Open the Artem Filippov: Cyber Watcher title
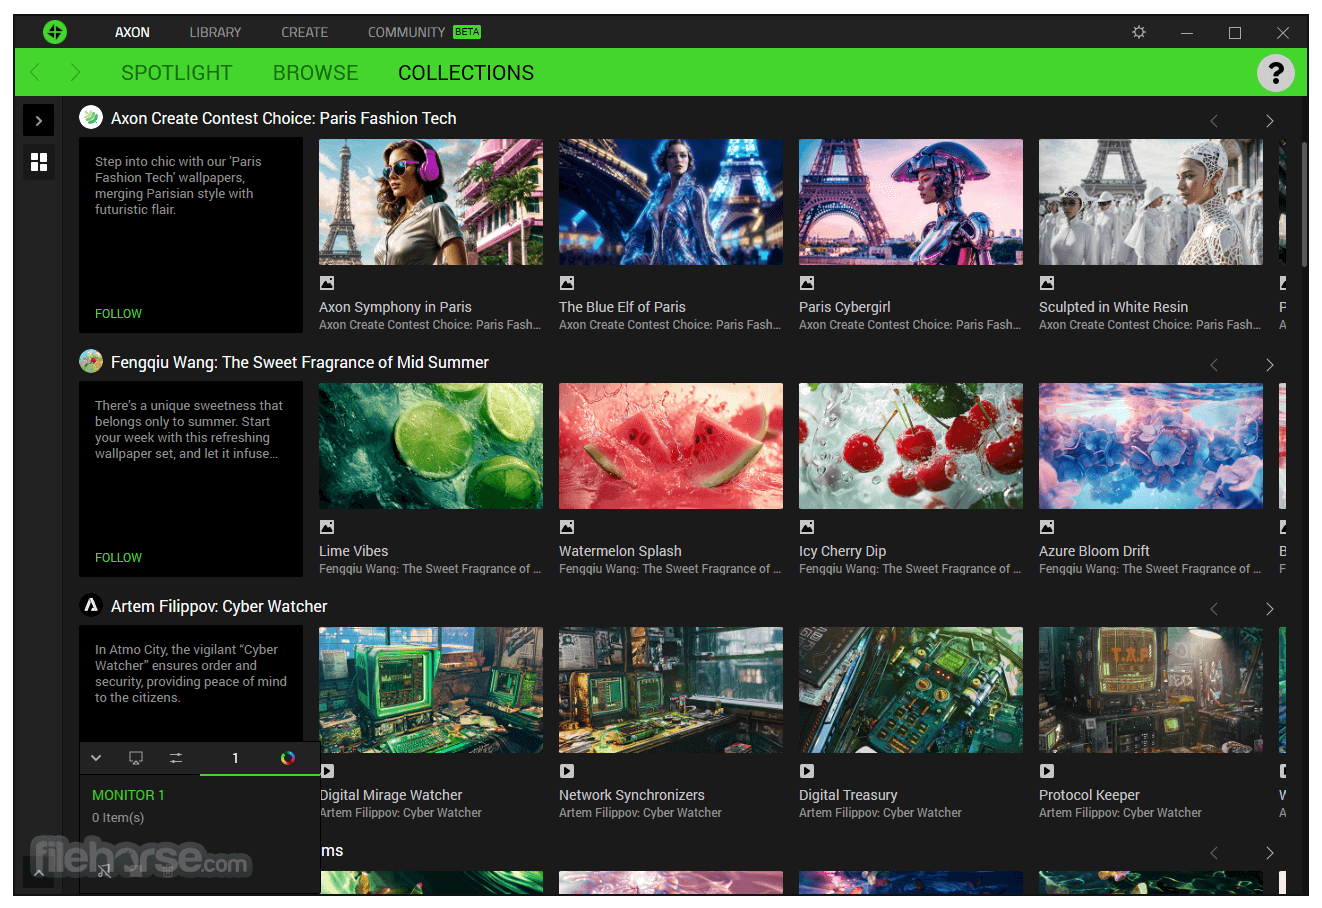 click(219, 606)
